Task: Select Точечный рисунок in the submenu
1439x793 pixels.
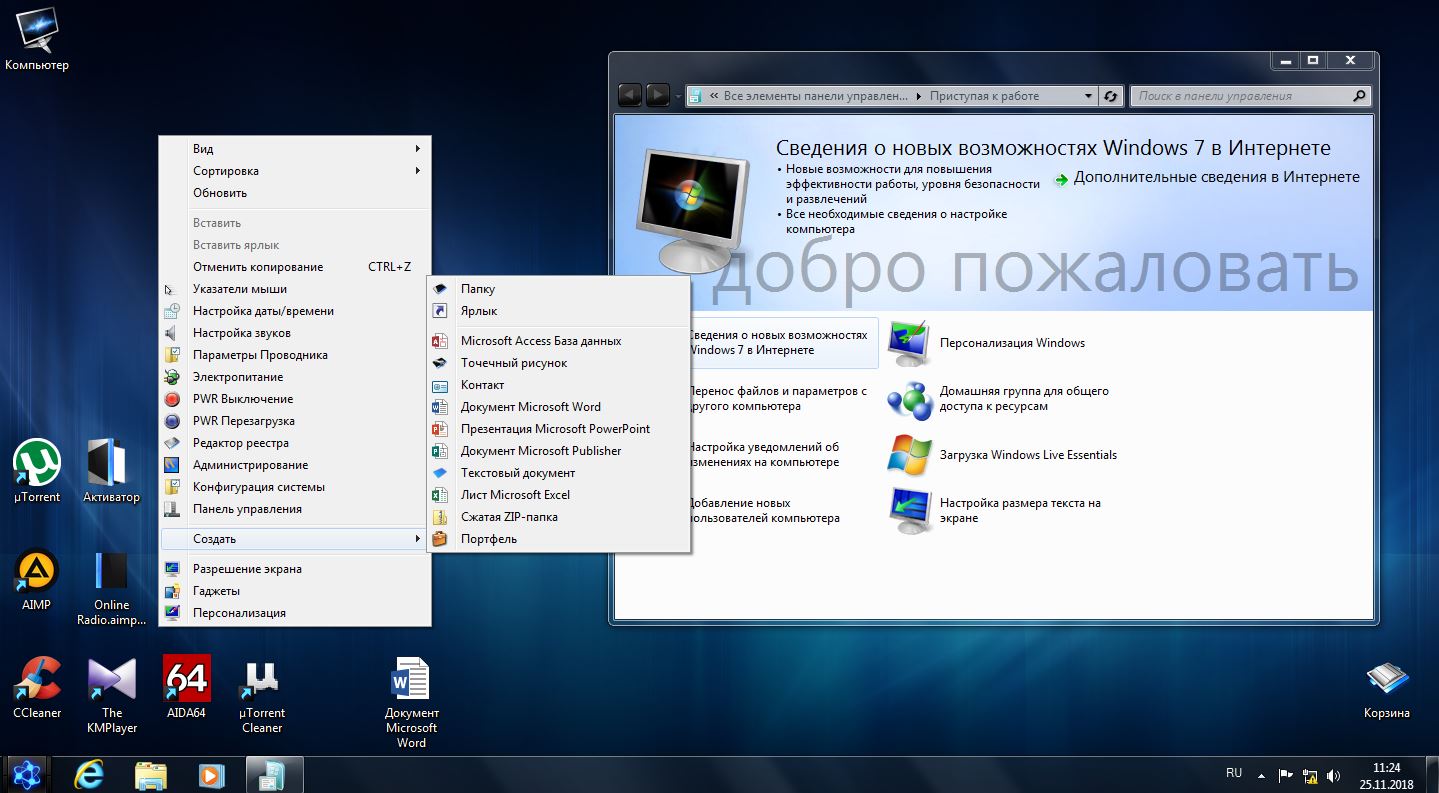Action: [559, 363]
